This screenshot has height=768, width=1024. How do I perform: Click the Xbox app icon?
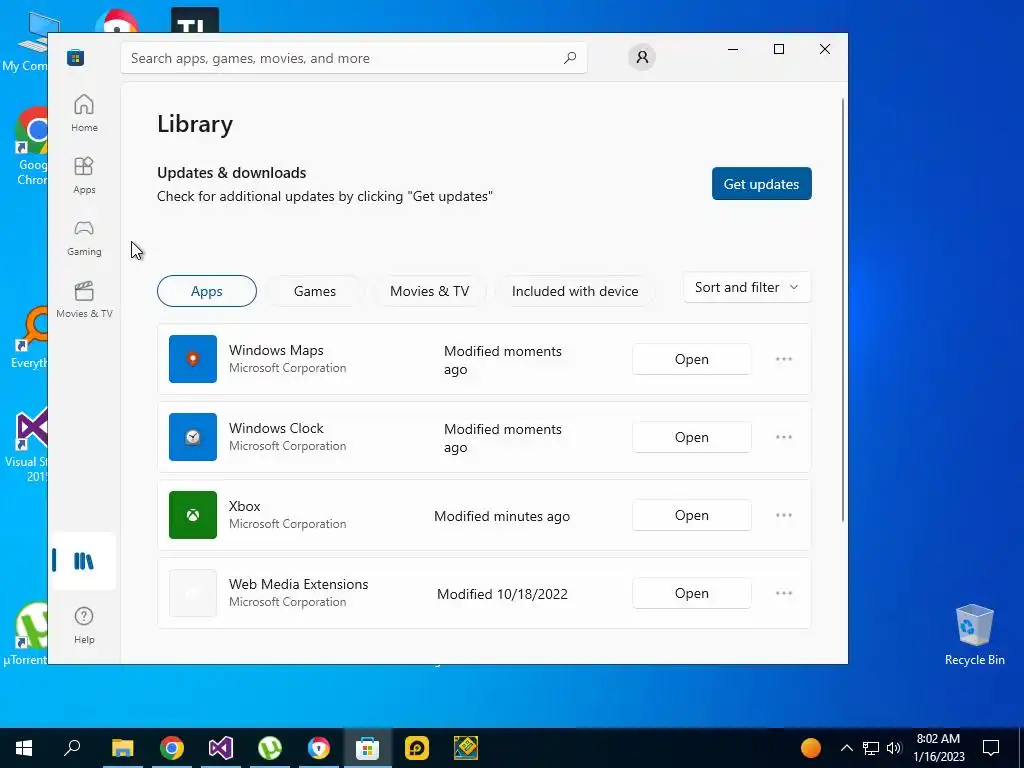193,515
